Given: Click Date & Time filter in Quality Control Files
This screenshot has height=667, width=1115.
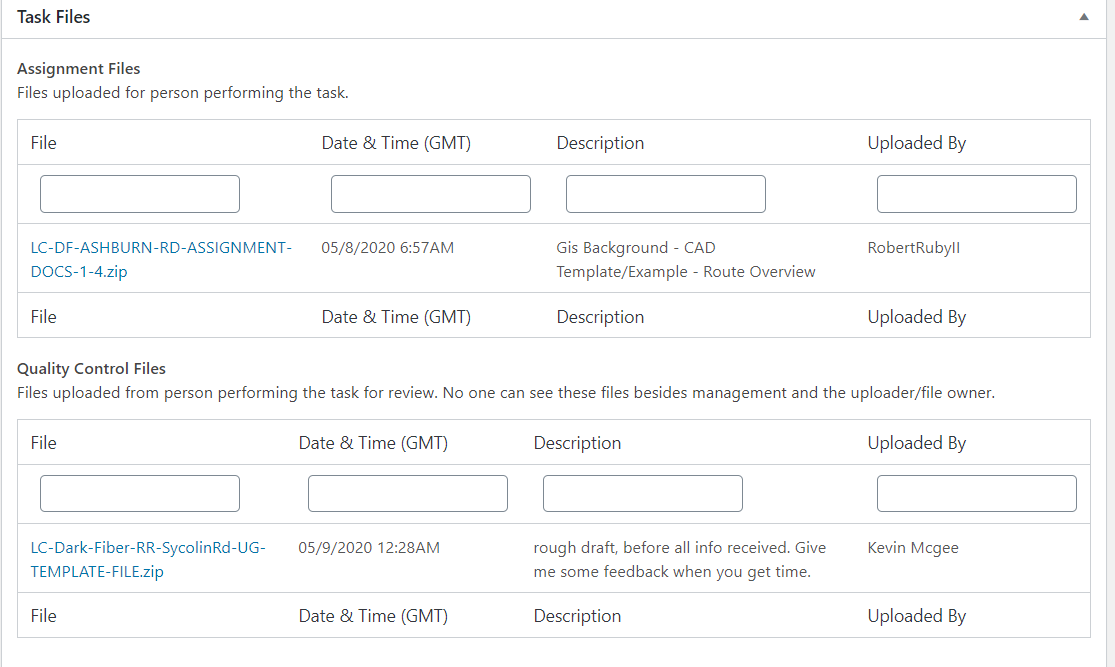Looking at the screenshot, I should point(407,494).
